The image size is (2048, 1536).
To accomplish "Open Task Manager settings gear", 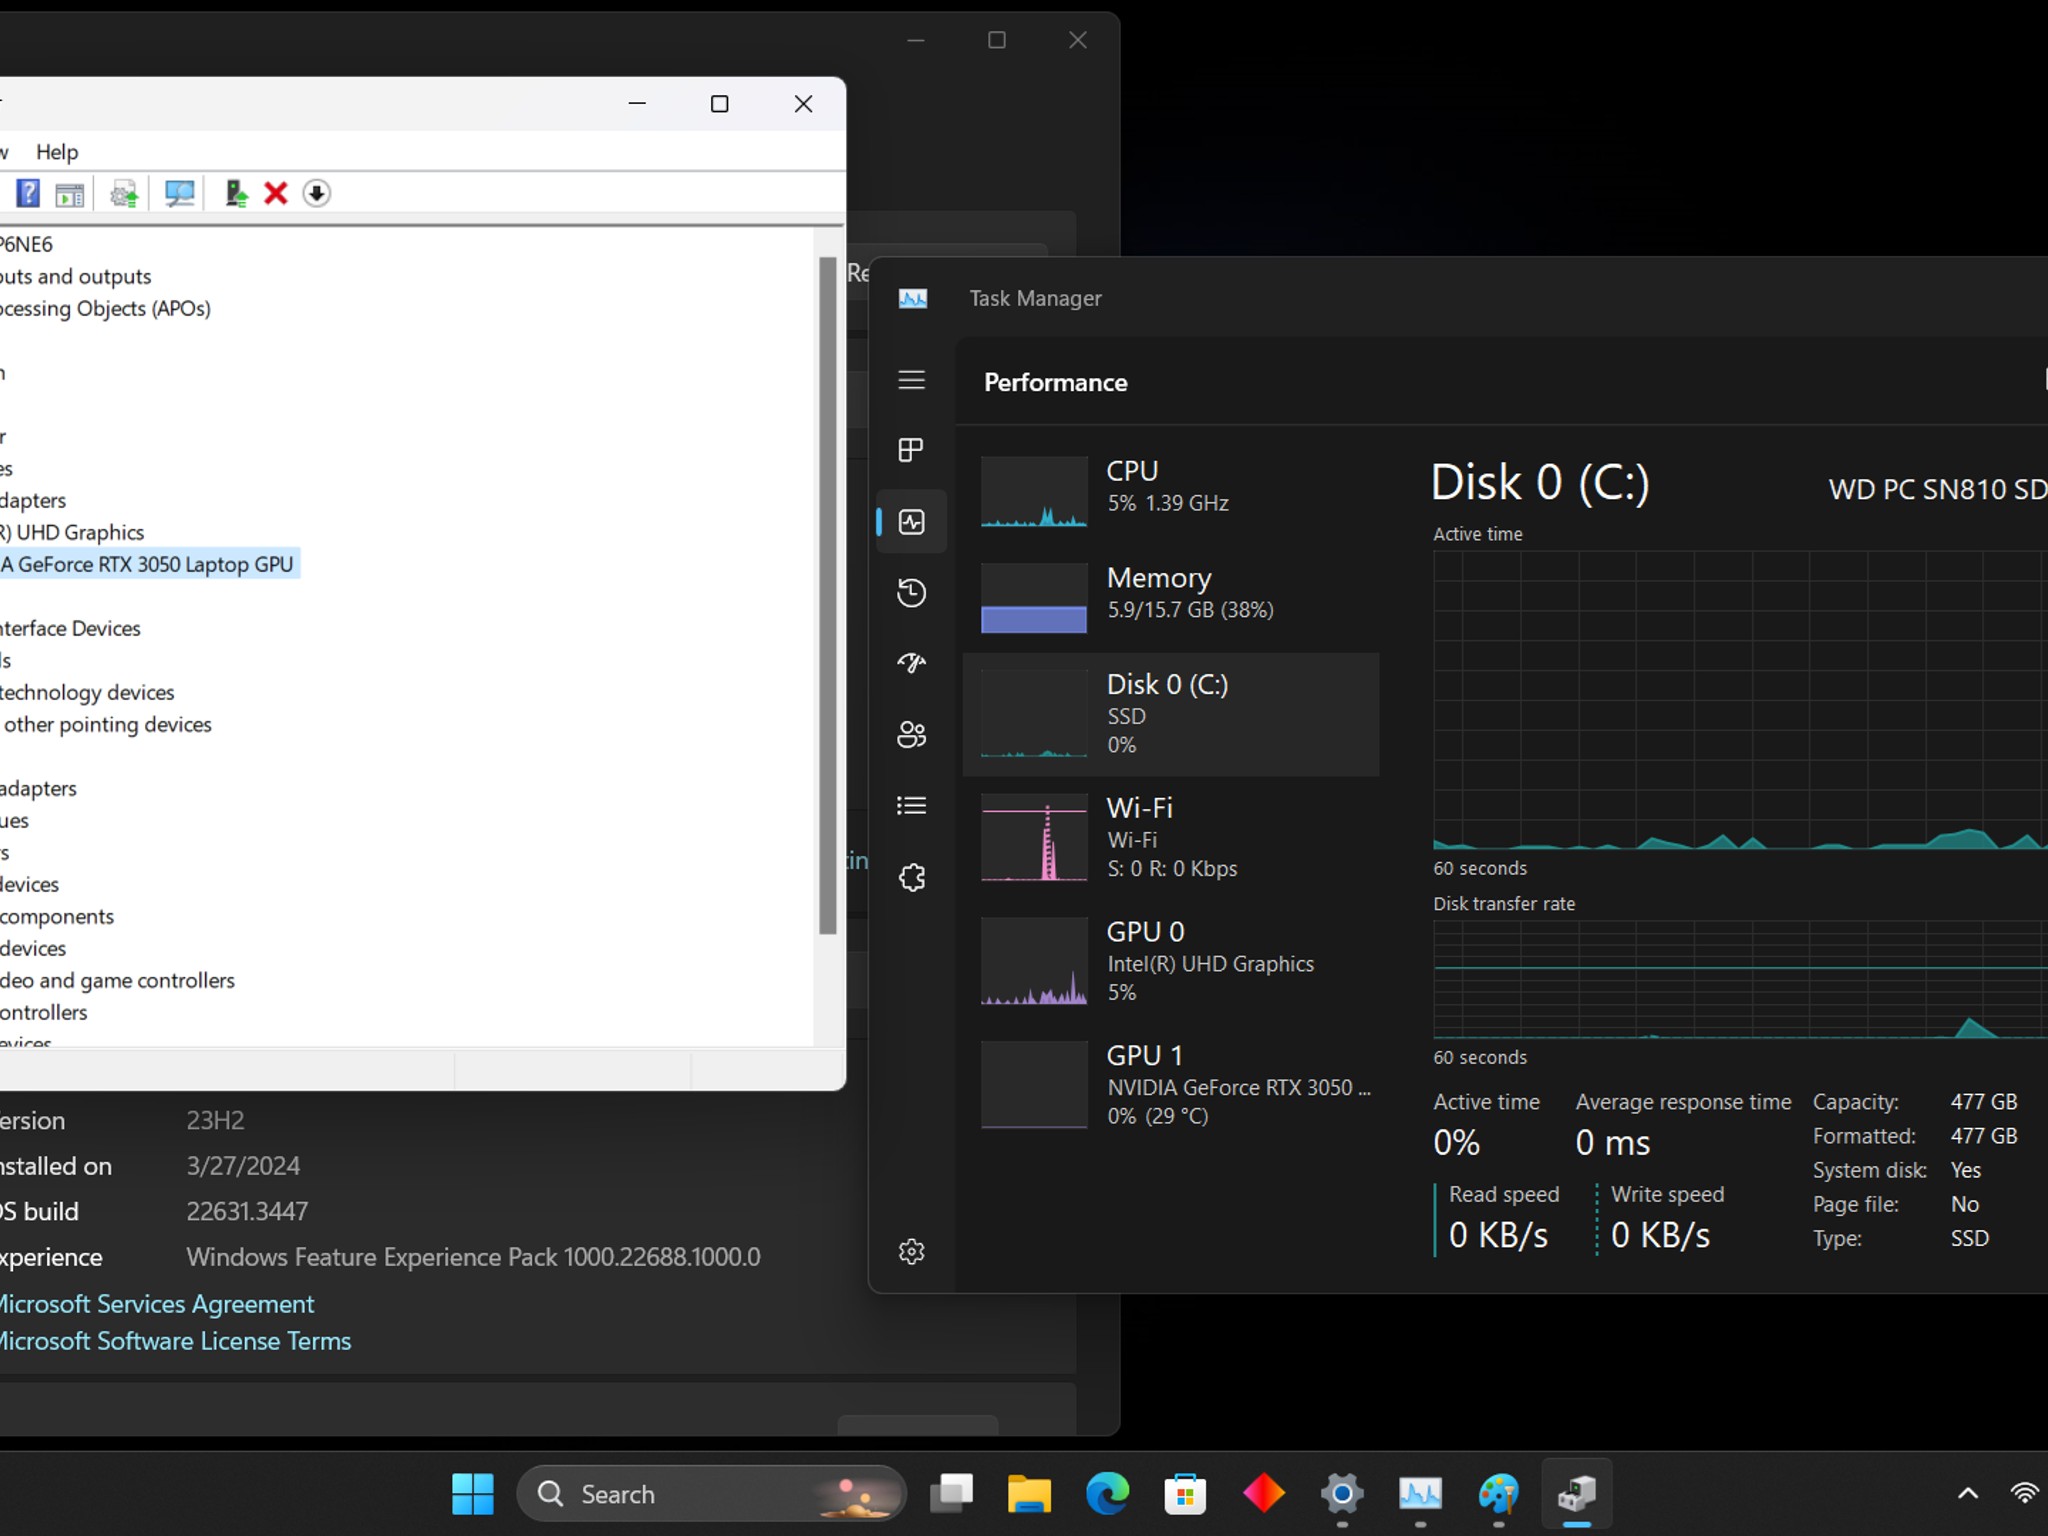I will pyautogui.click(x=911, y=1252).
